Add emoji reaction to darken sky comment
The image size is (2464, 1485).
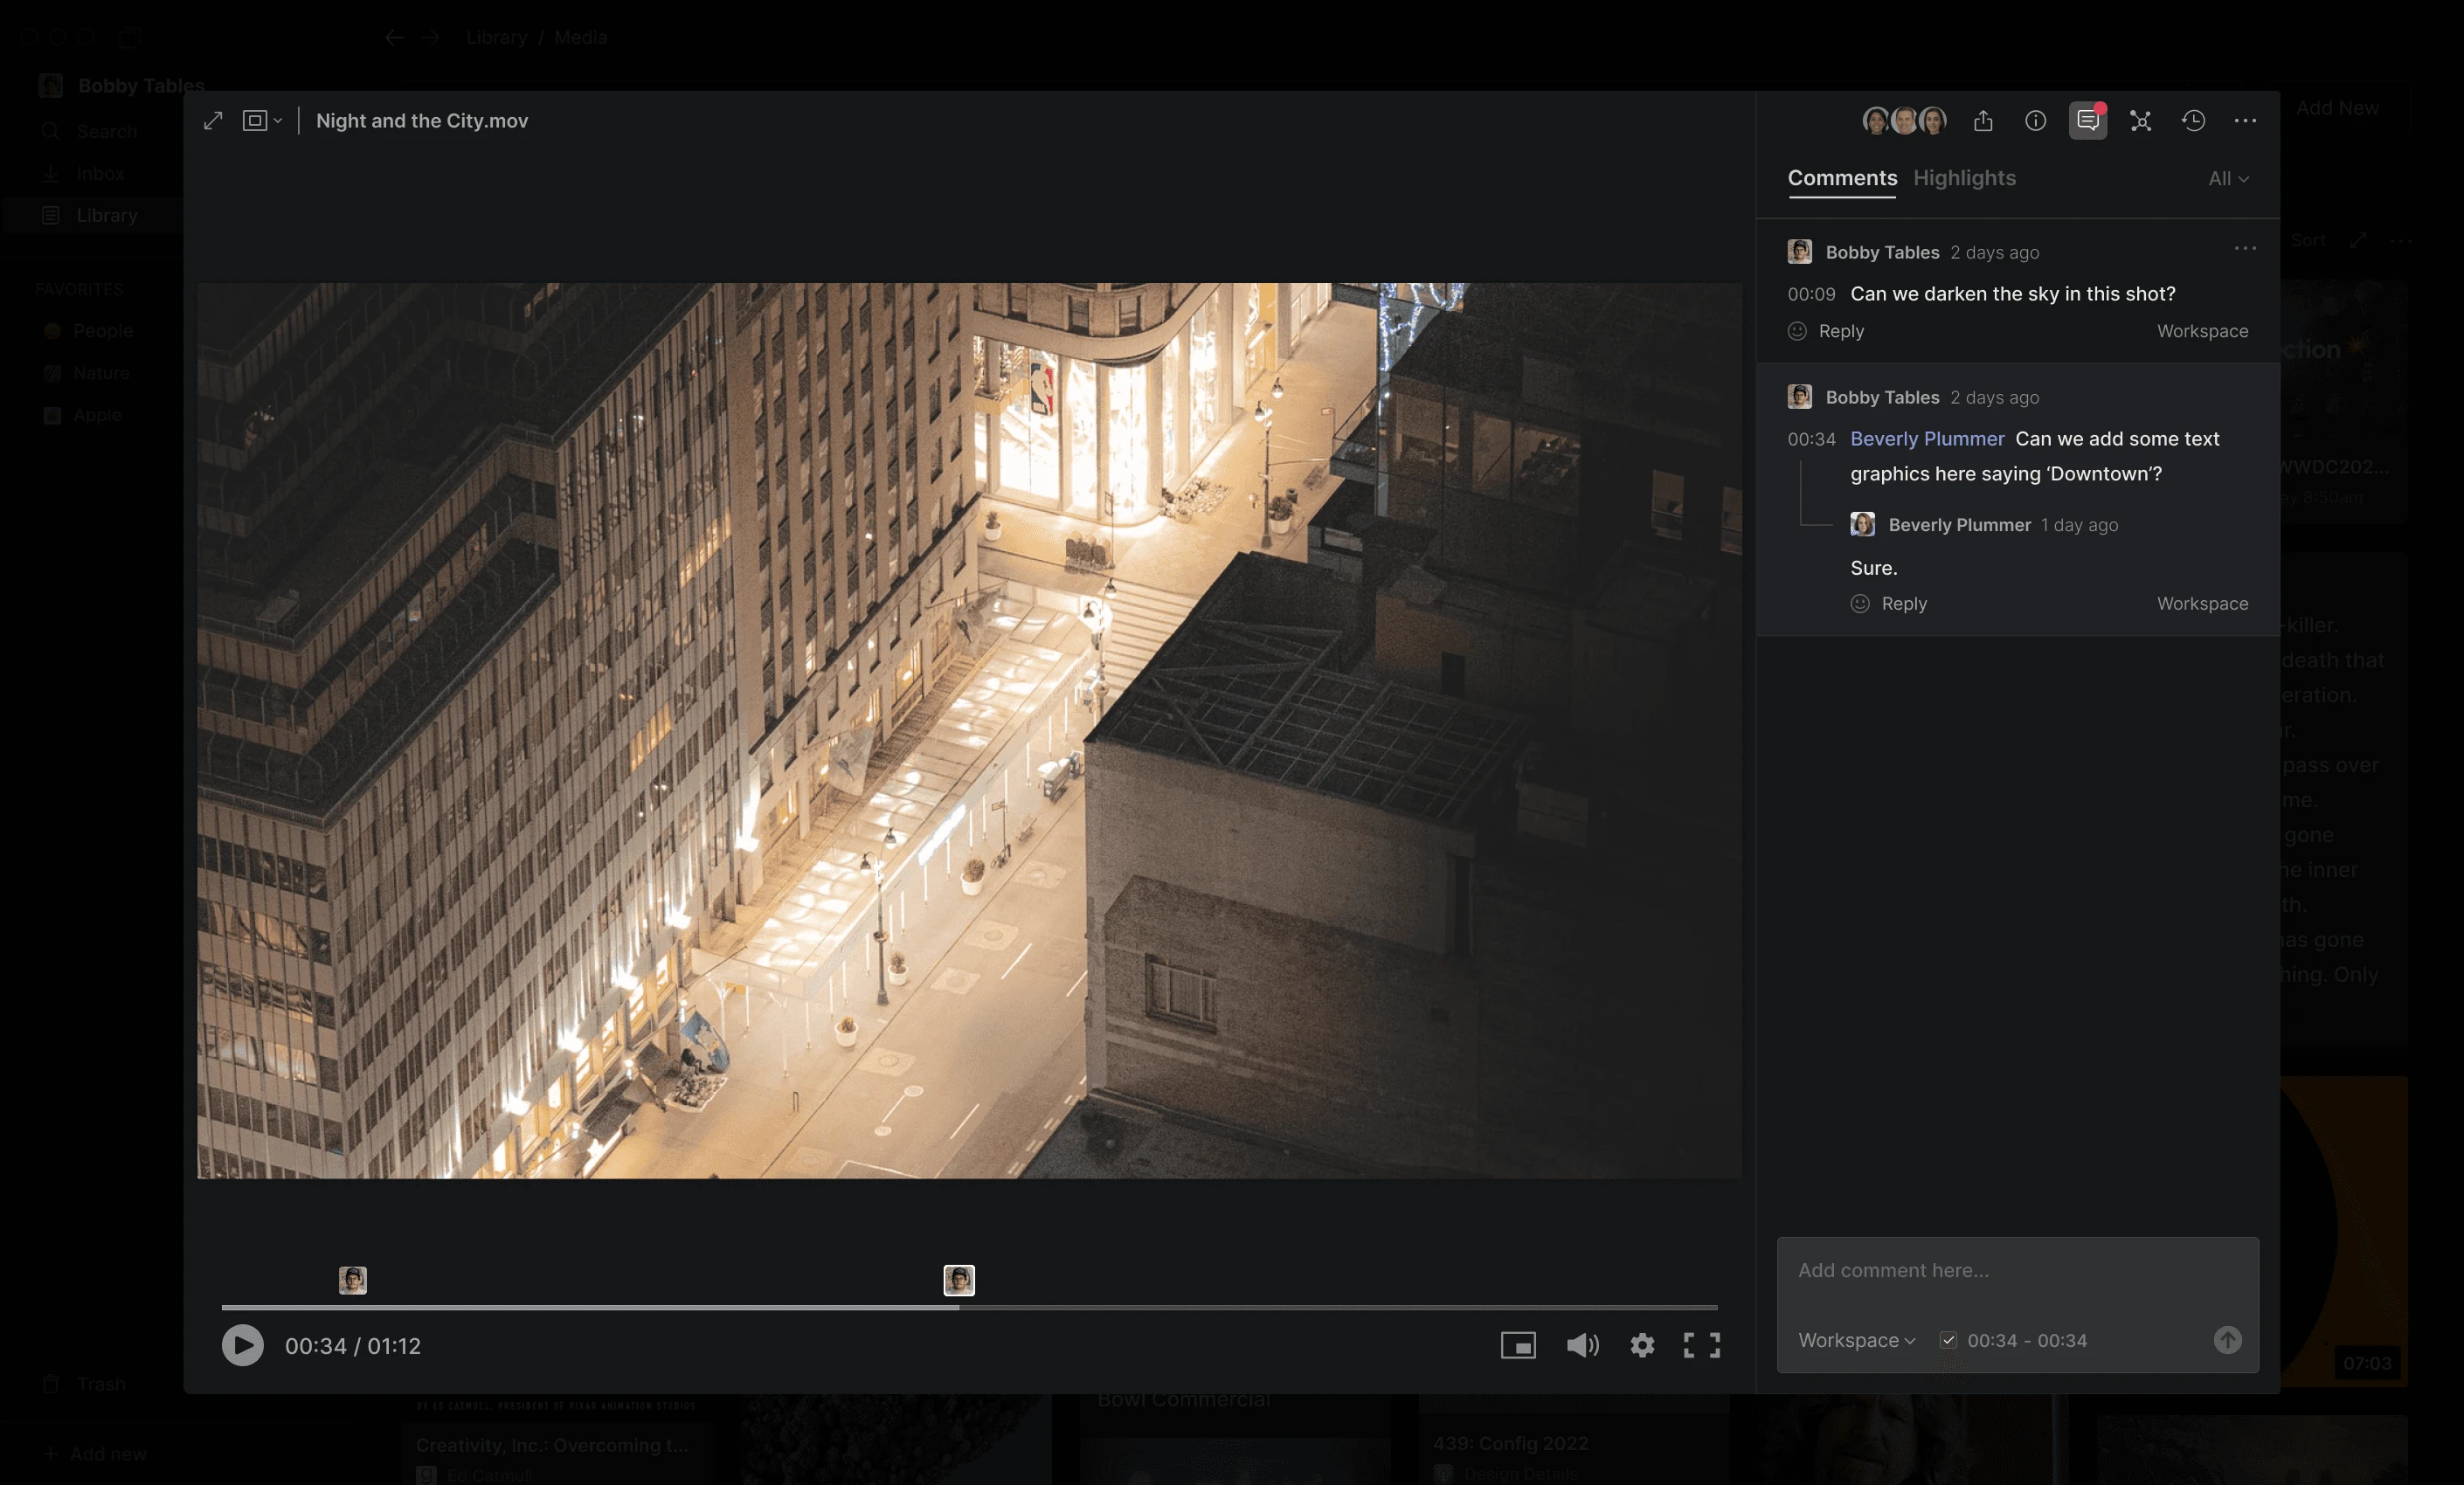[1797, 331]
